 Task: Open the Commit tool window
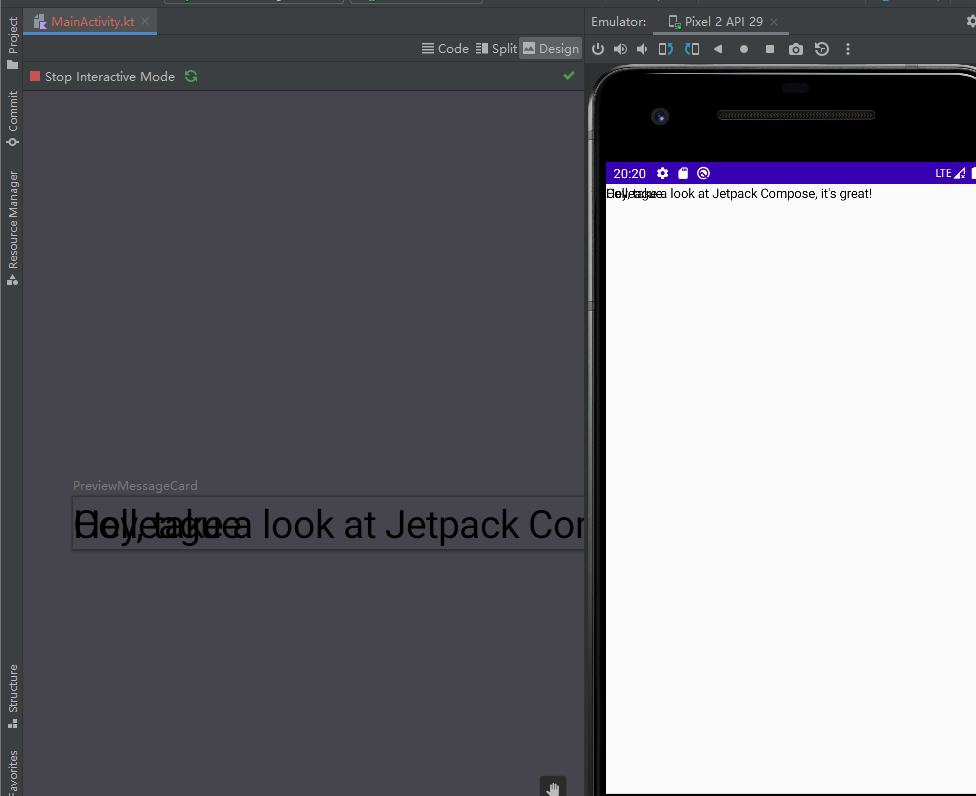(x=11, y=113)
